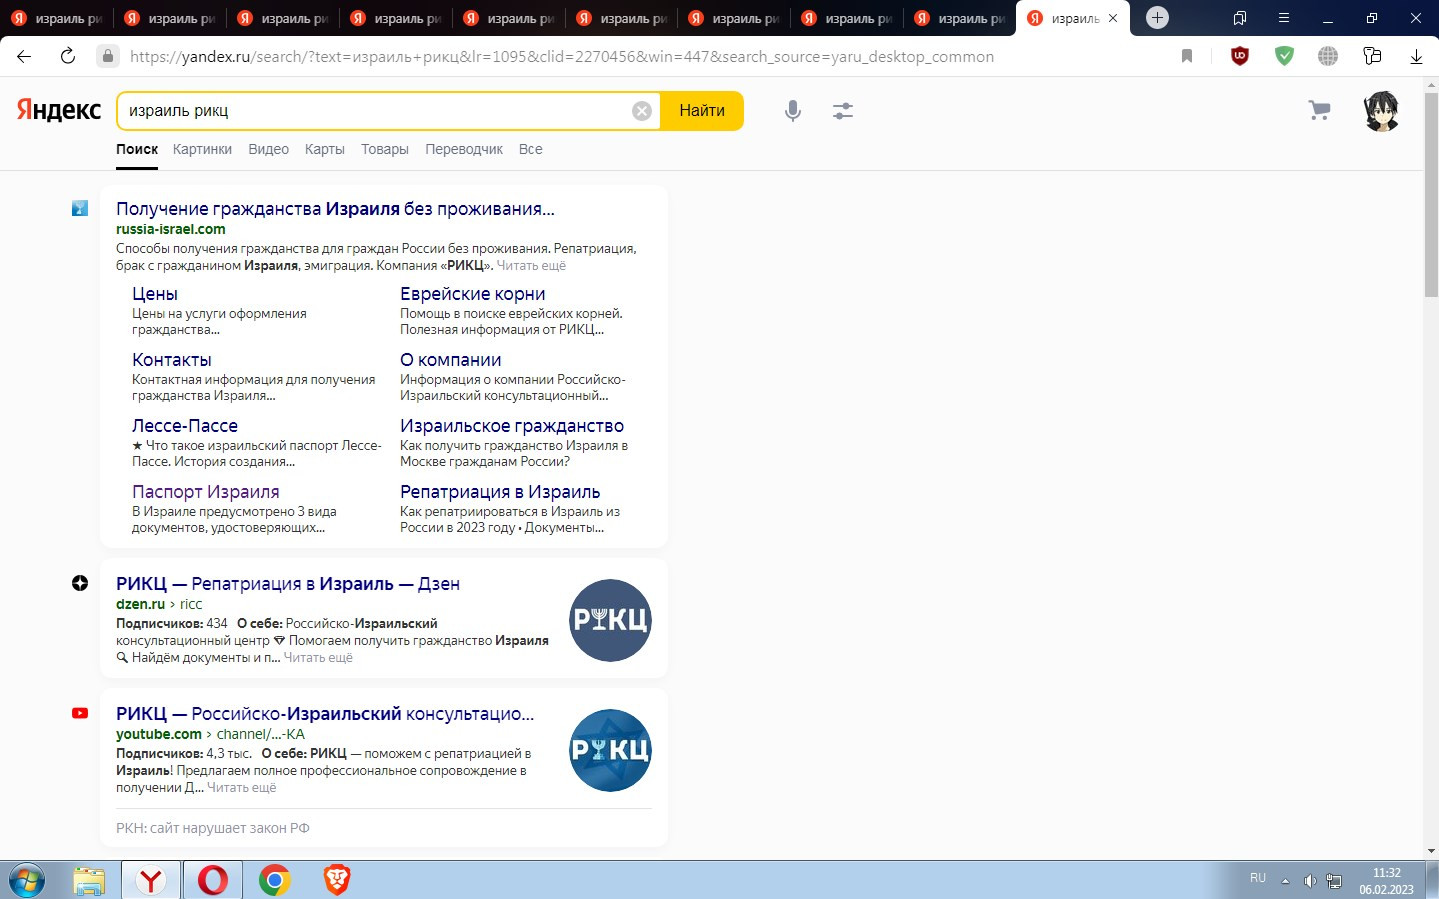Click the РИКЦ Dzen channel thumbnail

pyautogui.click(x=610, y=620)
